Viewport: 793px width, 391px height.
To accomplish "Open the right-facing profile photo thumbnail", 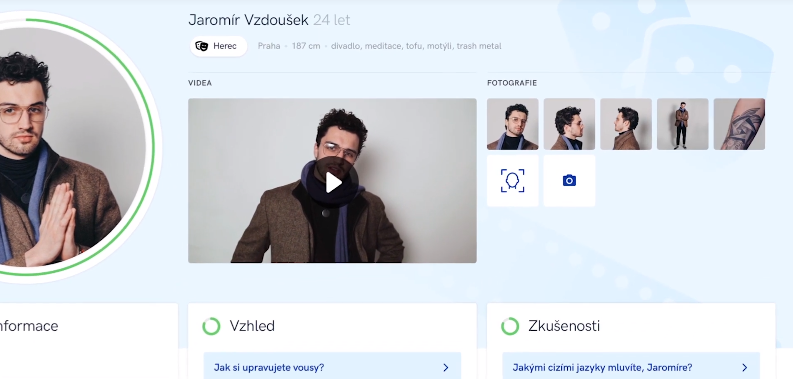I will point(569,124).
